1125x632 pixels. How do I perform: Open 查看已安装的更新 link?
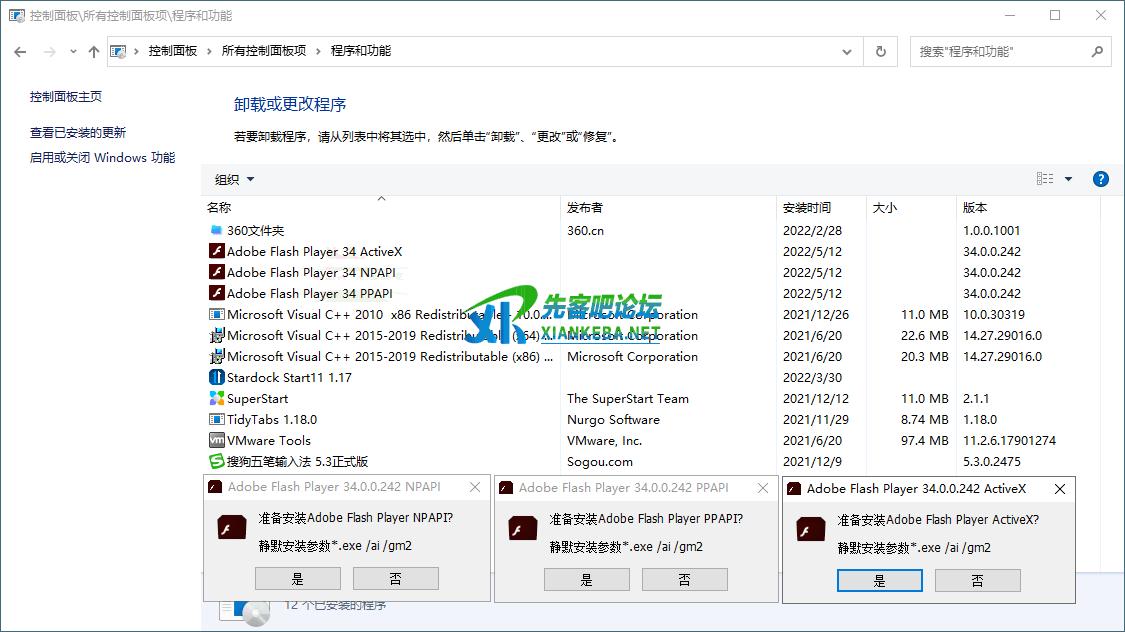pyautogui.click(x=78, y=132)
